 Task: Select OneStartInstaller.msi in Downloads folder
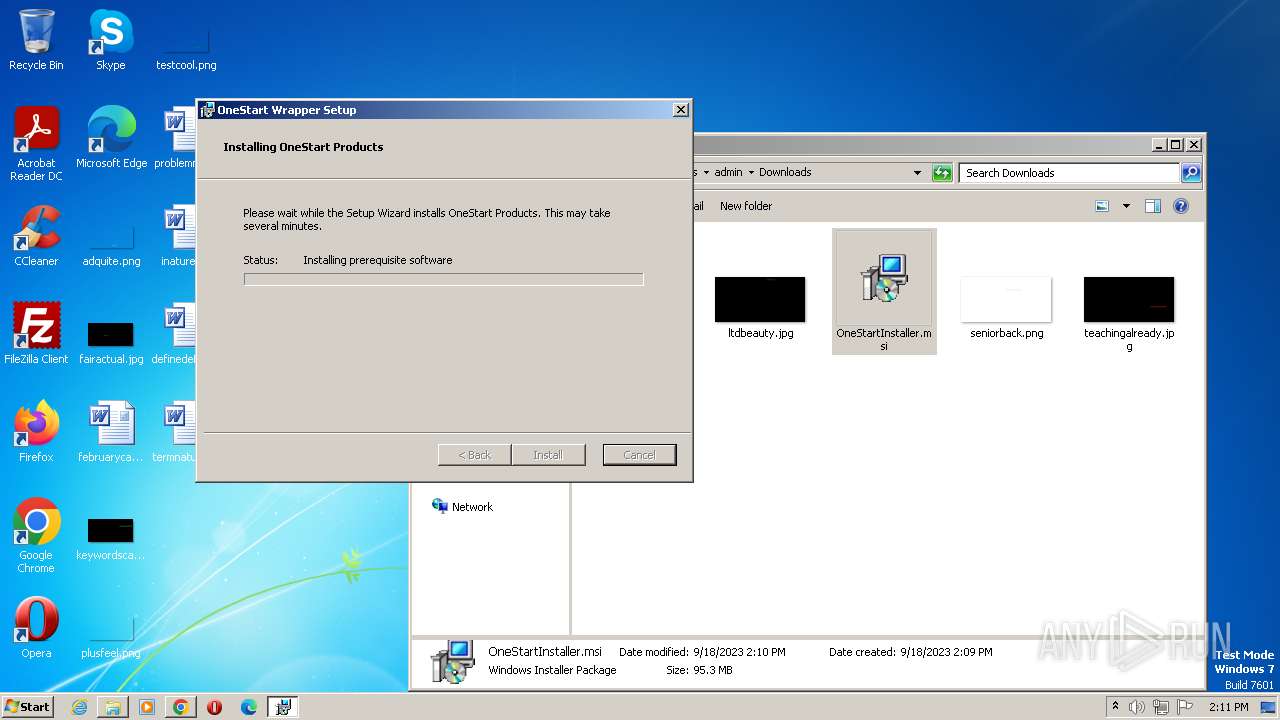pyautogui.click(x=884, y=291)
